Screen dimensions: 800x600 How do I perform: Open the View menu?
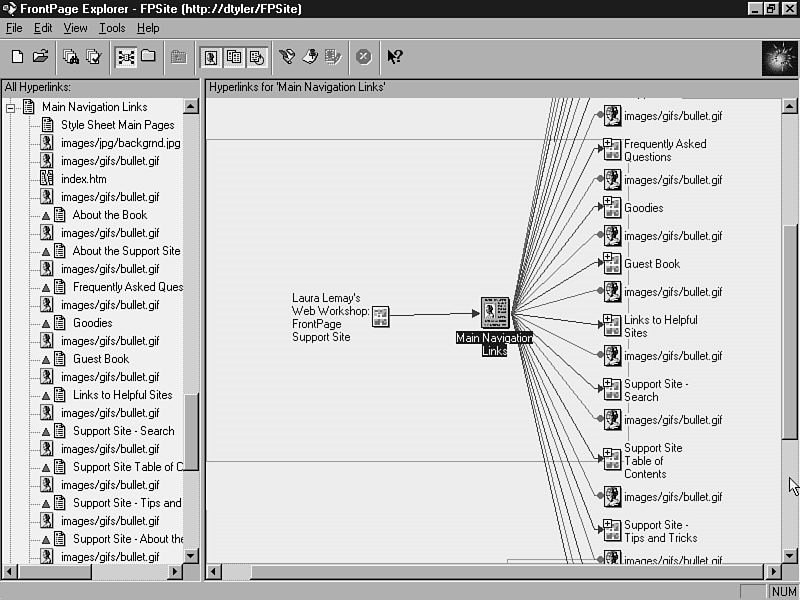(76, 28)
